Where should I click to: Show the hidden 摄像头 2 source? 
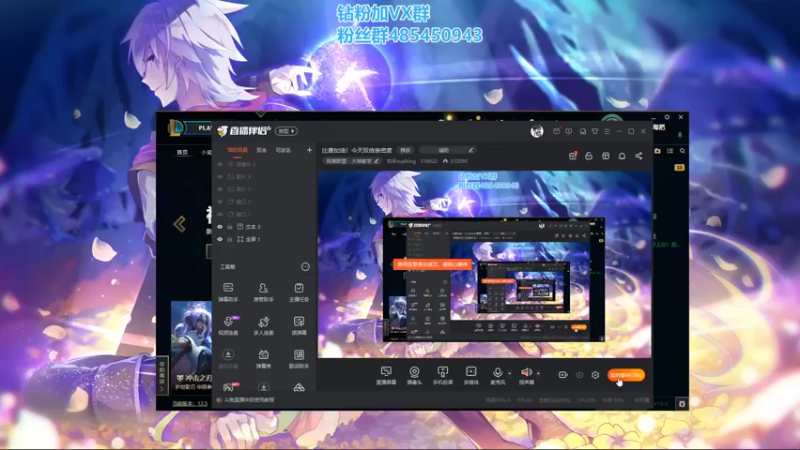tap(220, 164)
